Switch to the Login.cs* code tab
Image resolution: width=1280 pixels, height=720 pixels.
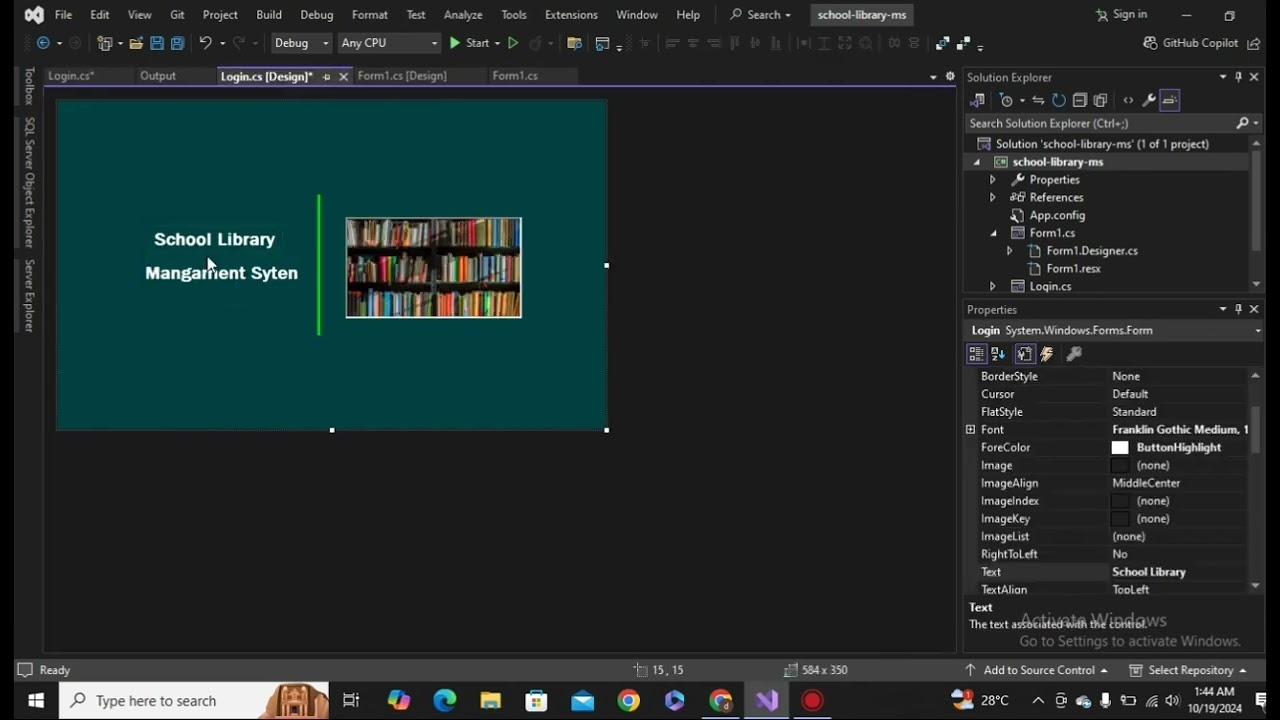[71, 76]
